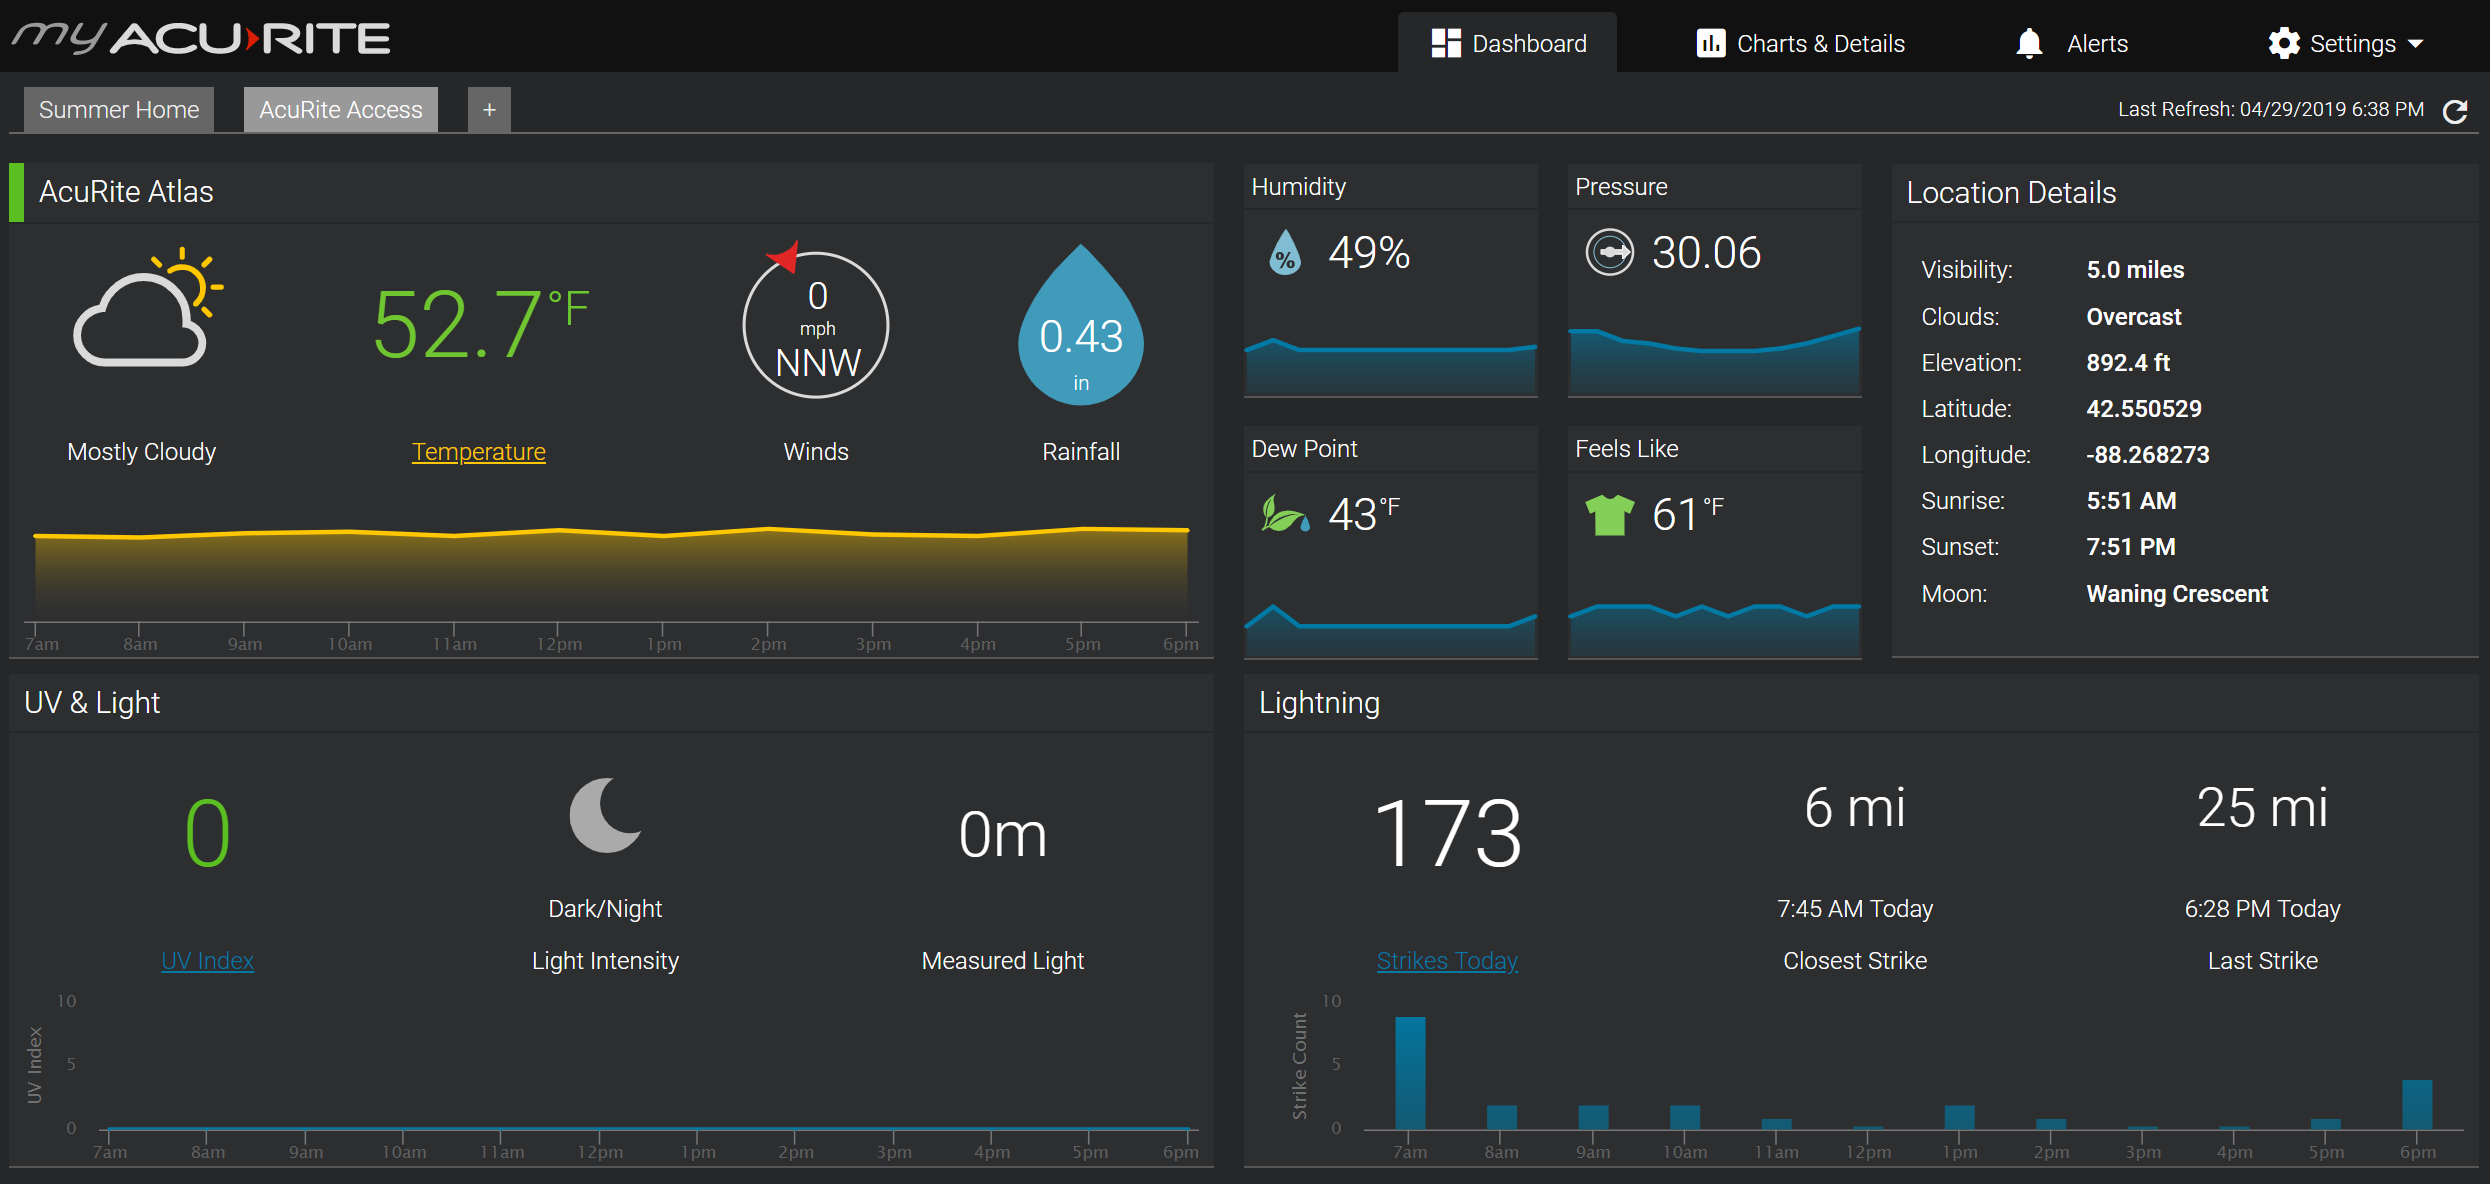Click the Alerts bell icon
Screen dimensions: 2490x1184
2029,44
